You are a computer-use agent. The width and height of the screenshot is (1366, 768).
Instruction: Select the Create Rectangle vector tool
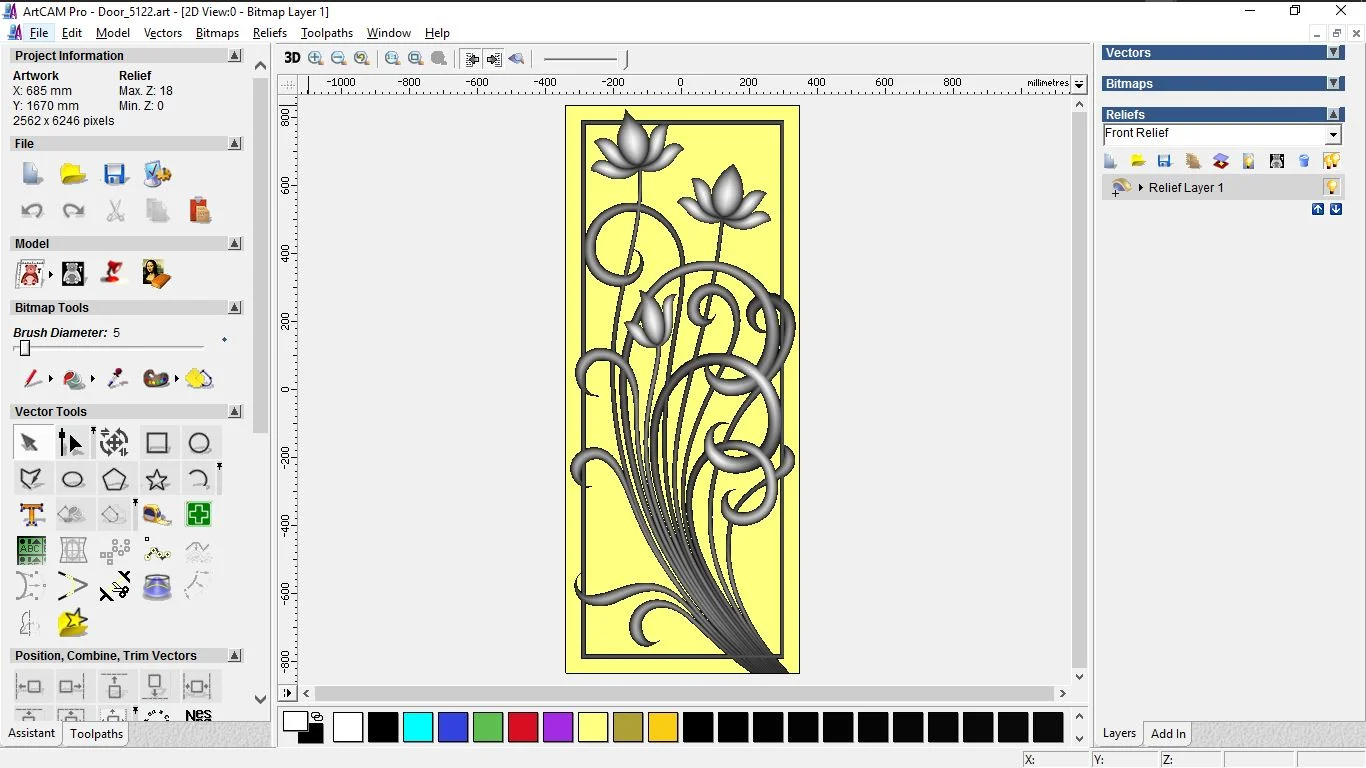point(157,443)
